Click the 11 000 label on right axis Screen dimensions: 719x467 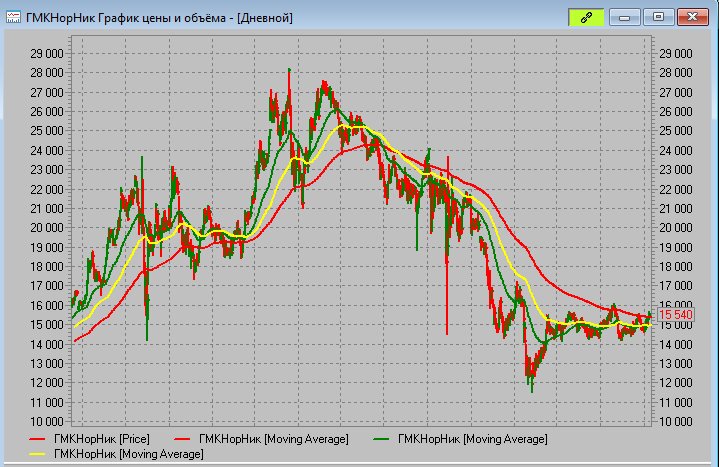(675, 402)
